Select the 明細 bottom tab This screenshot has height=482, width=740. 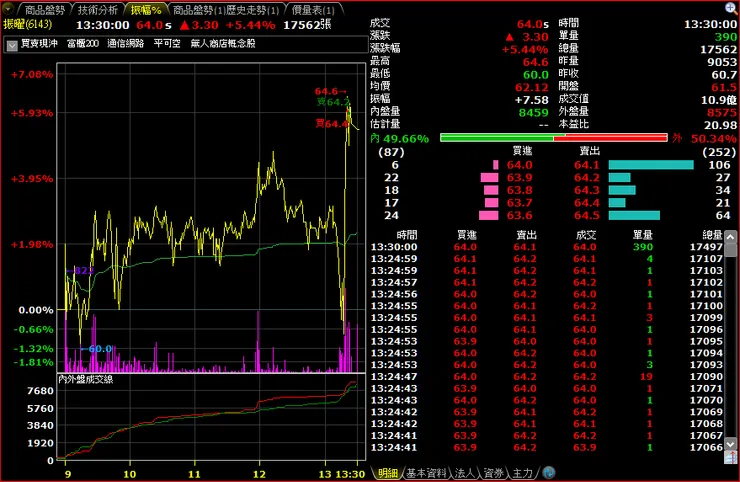coord(387,473)
